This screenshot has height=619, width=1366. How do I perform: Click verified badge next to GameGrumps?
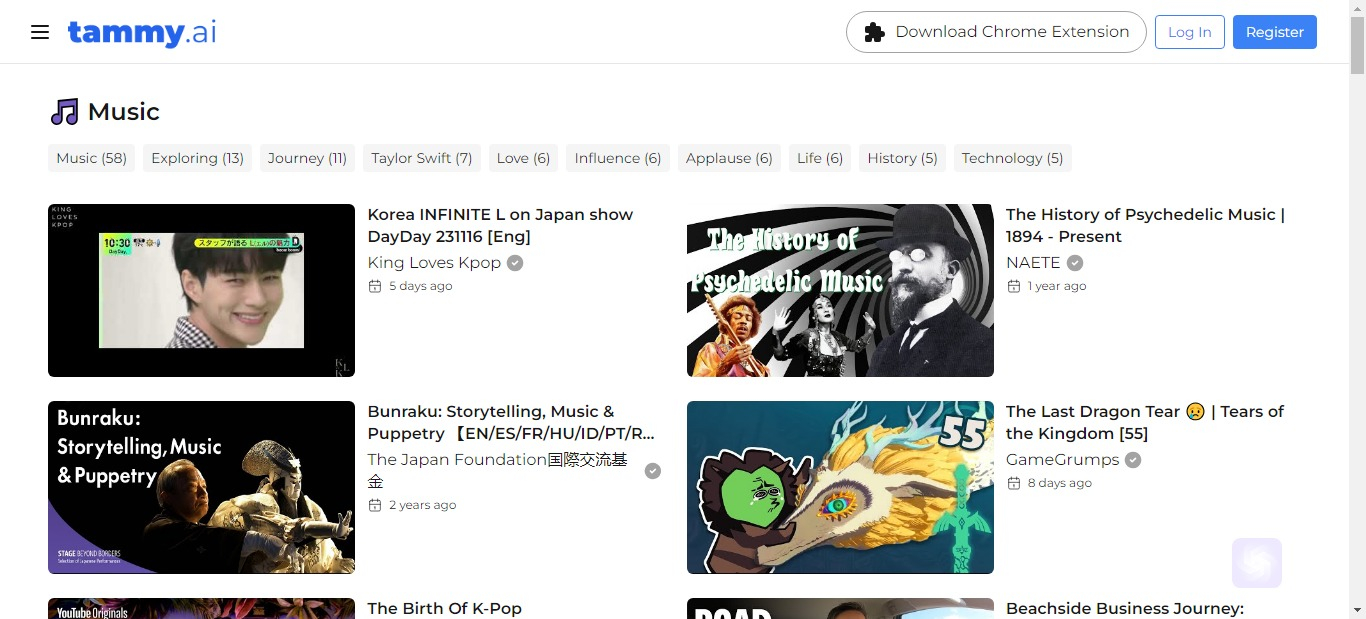(1133, 460)
